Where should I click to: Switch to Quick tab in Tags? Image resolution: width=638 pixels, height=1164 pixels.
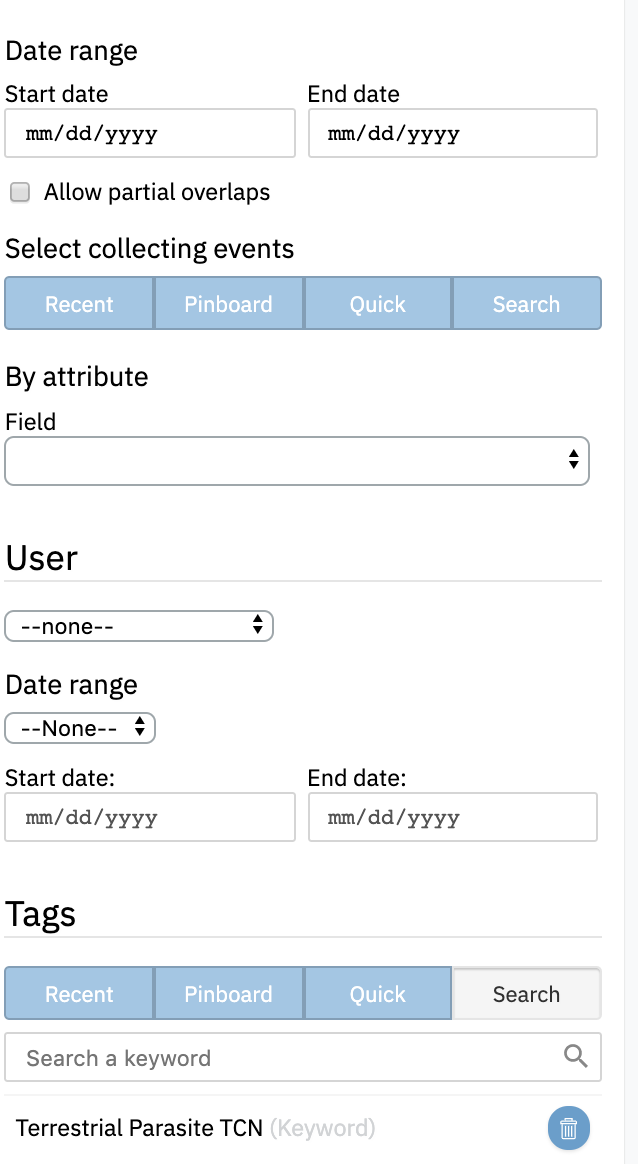(377, 994)
